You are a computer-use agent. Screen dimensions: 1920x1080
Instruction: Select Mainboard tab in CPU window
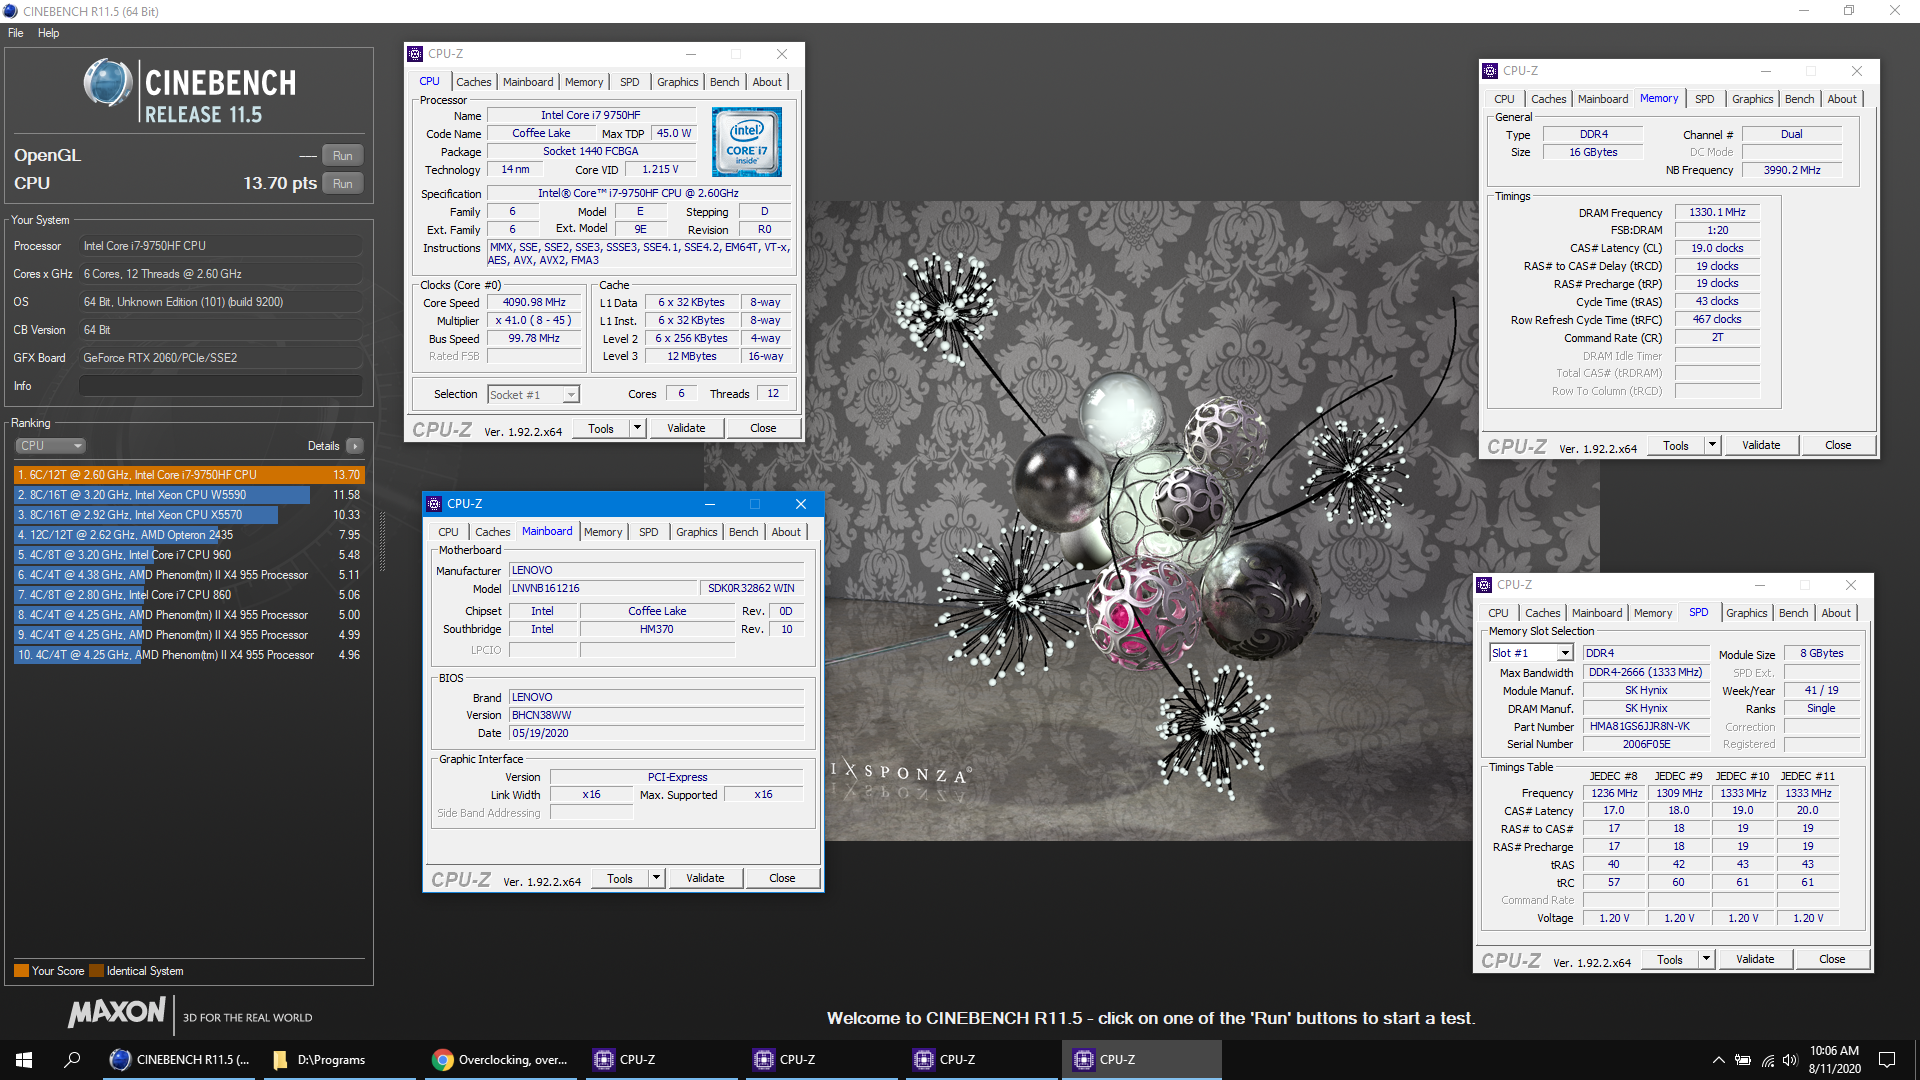pos(528,82)
